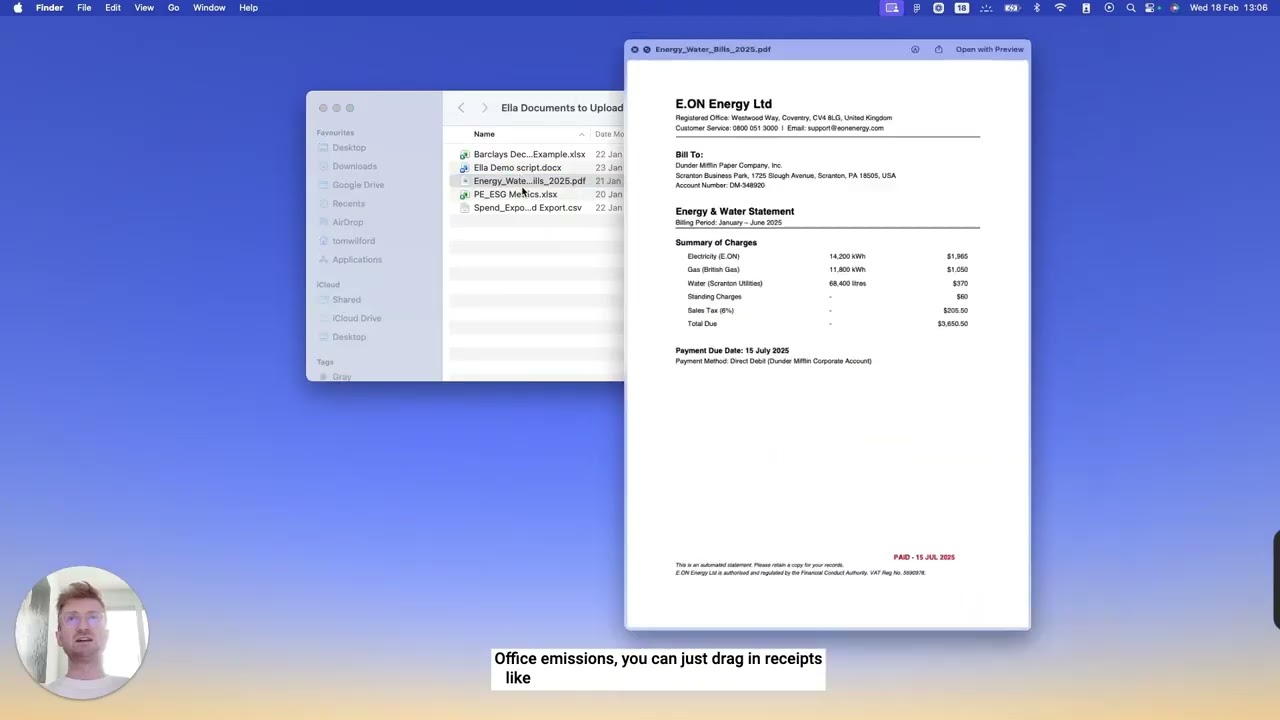
Task: Open Google Drive in Finder sidebar
Action: (358, 185)
